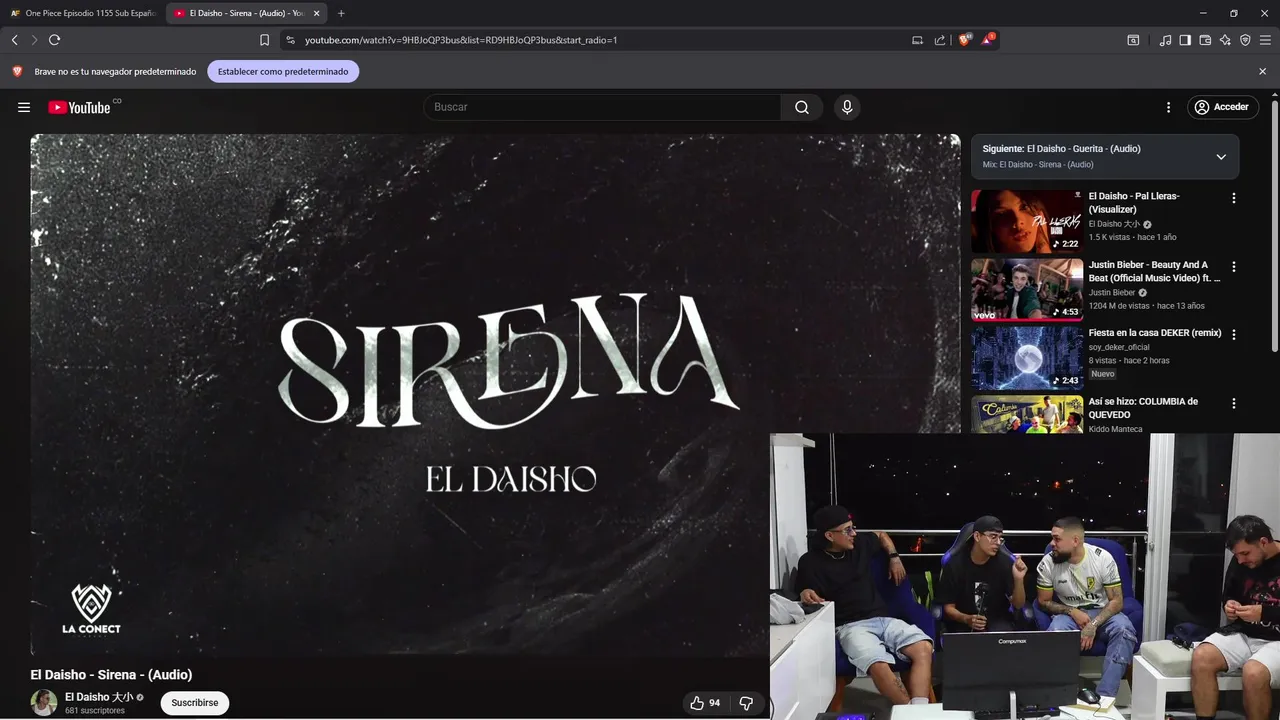The height and width of the screenshot is (720, 1280).
Task: Click video title "El Daisho - Sirena - (Audio)"
Action: point(111,675)
